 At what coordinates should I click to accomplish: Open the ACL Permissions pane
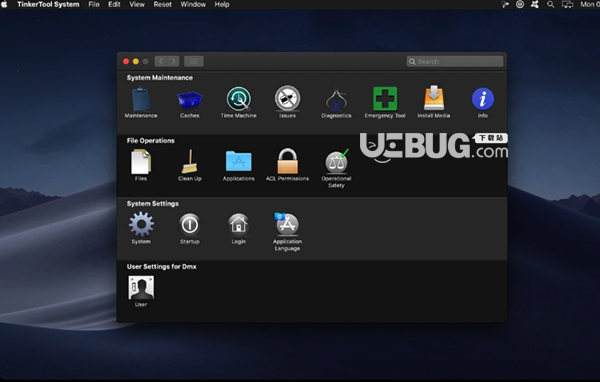click(287, 165)
